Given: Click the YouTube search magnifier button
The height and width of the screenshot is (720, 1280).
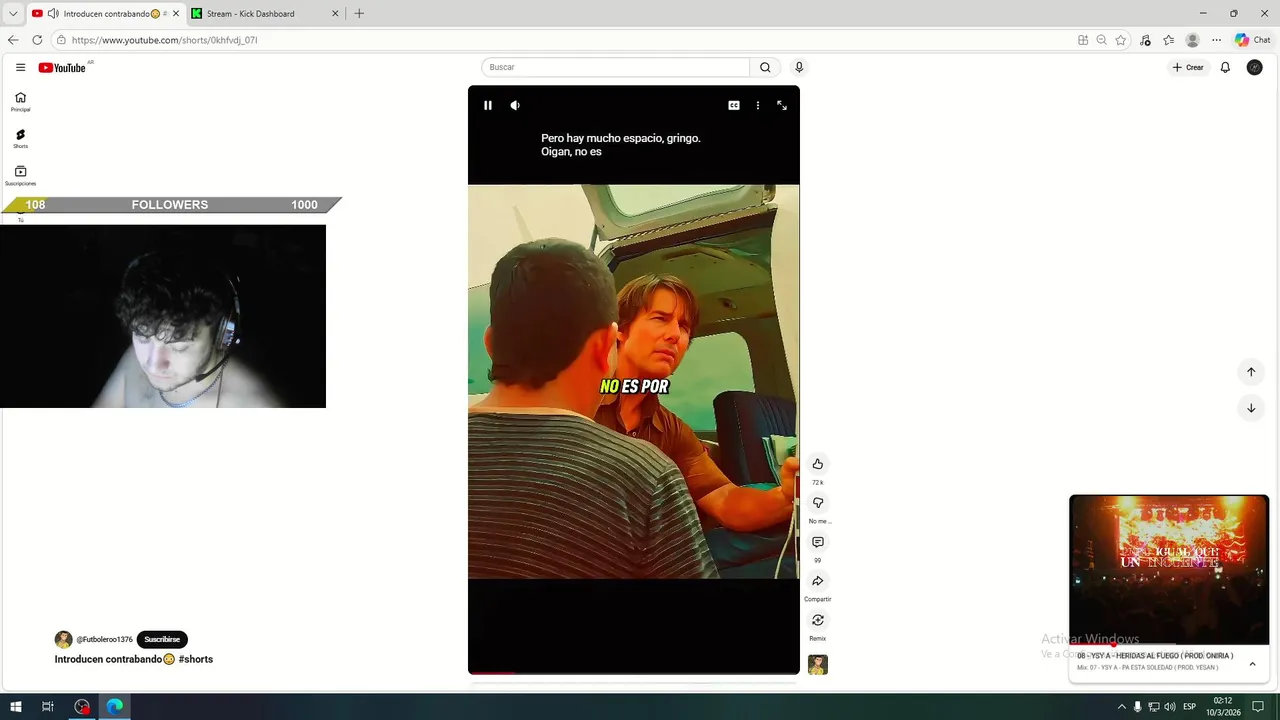Looking at the screenshot, I should point(765,67).
